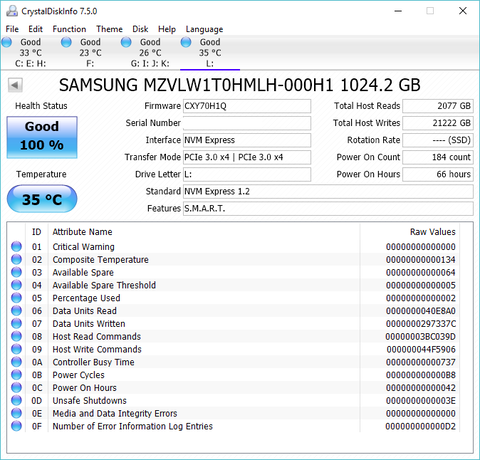This screenshot has height=460, width=480.
Task: Click the Firmware field CXY70H1Q
Action: pyautogui.click(x=247, y=106)
